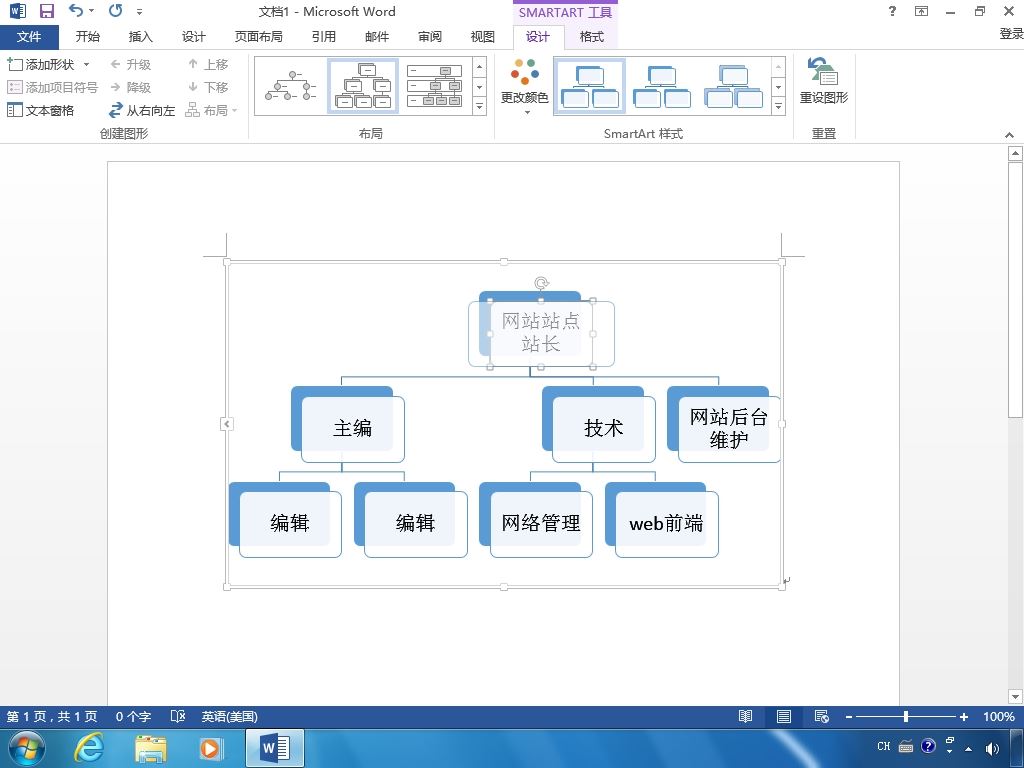1024x768 pixels.
Task: Open the SmartArt text pane side arrow
Action: (227, 424)
